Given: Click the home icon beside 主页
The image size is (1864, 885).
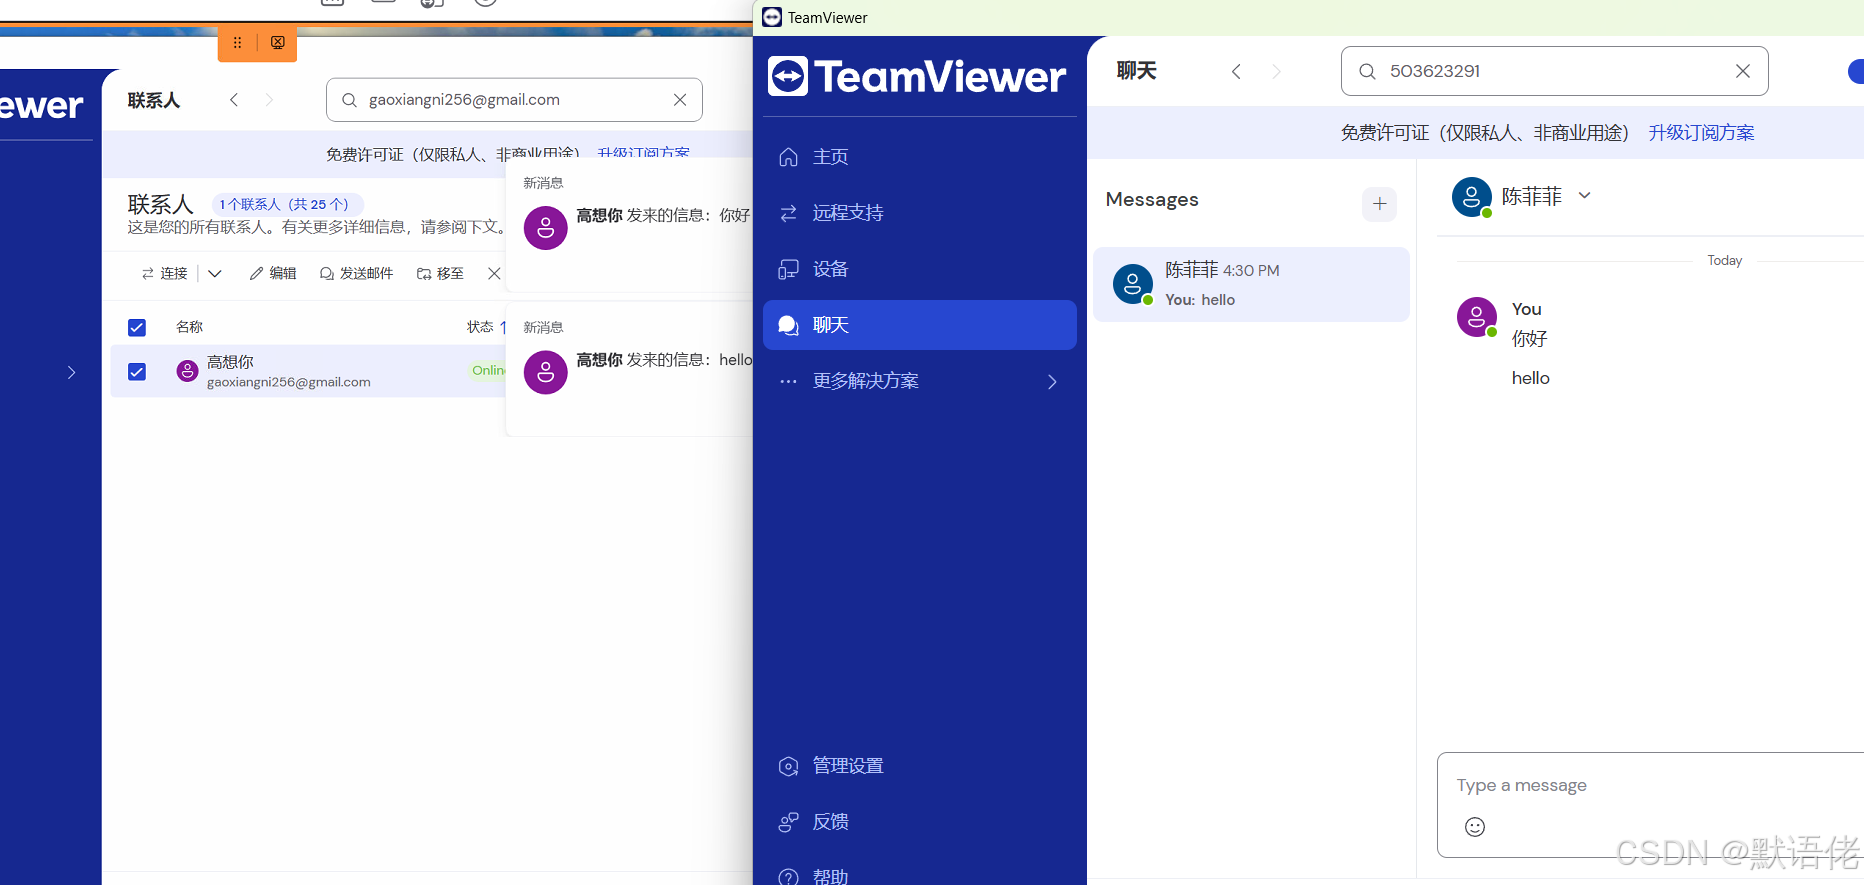Looking at the screenshot, I should 788,157.
